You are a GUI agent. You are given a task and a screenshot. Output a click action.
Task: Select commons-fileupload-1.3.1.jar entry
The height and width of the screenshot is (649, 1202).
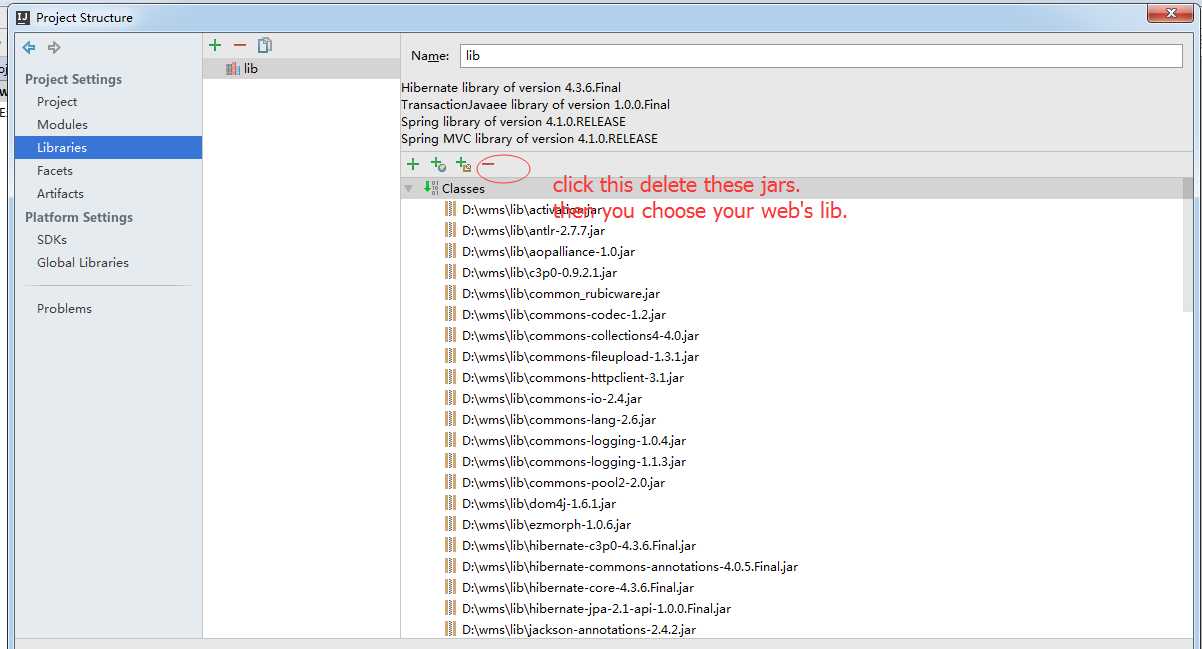[580, 356]
